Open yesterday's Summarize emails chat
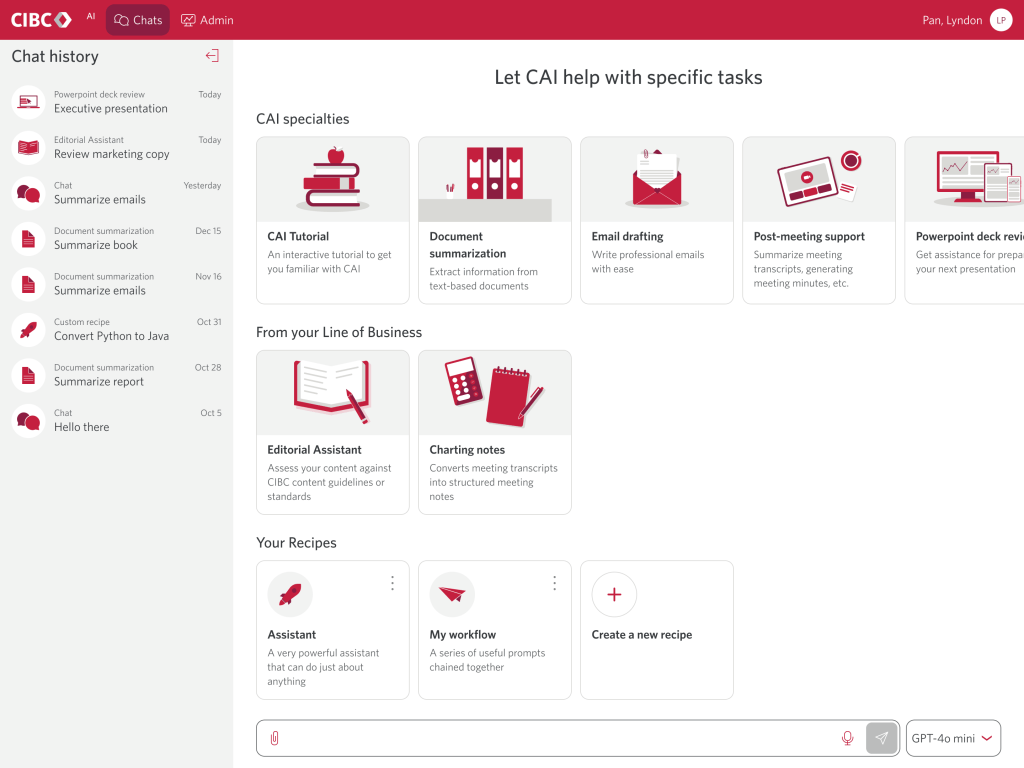1024x768 pixels. (x=116, y=193)
